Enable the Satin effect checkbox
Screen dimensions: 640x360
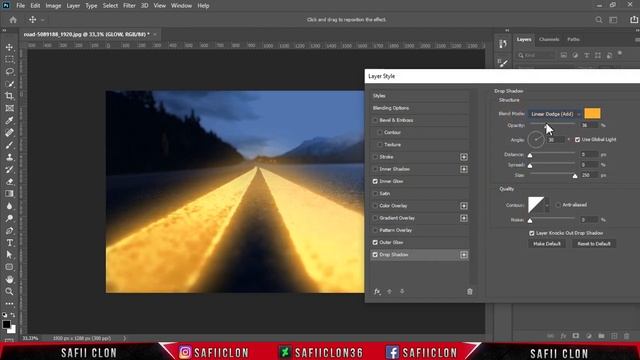pos(375,193)
